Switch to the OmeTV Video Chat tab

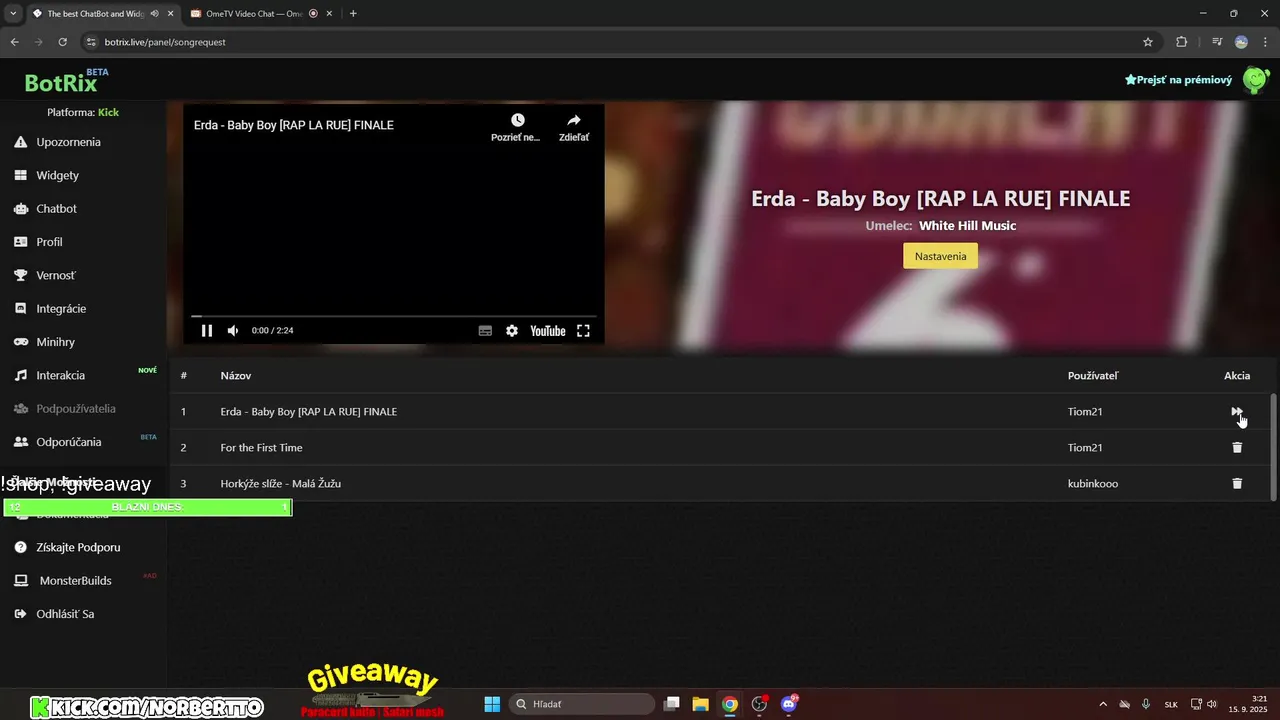pos(255,14)
